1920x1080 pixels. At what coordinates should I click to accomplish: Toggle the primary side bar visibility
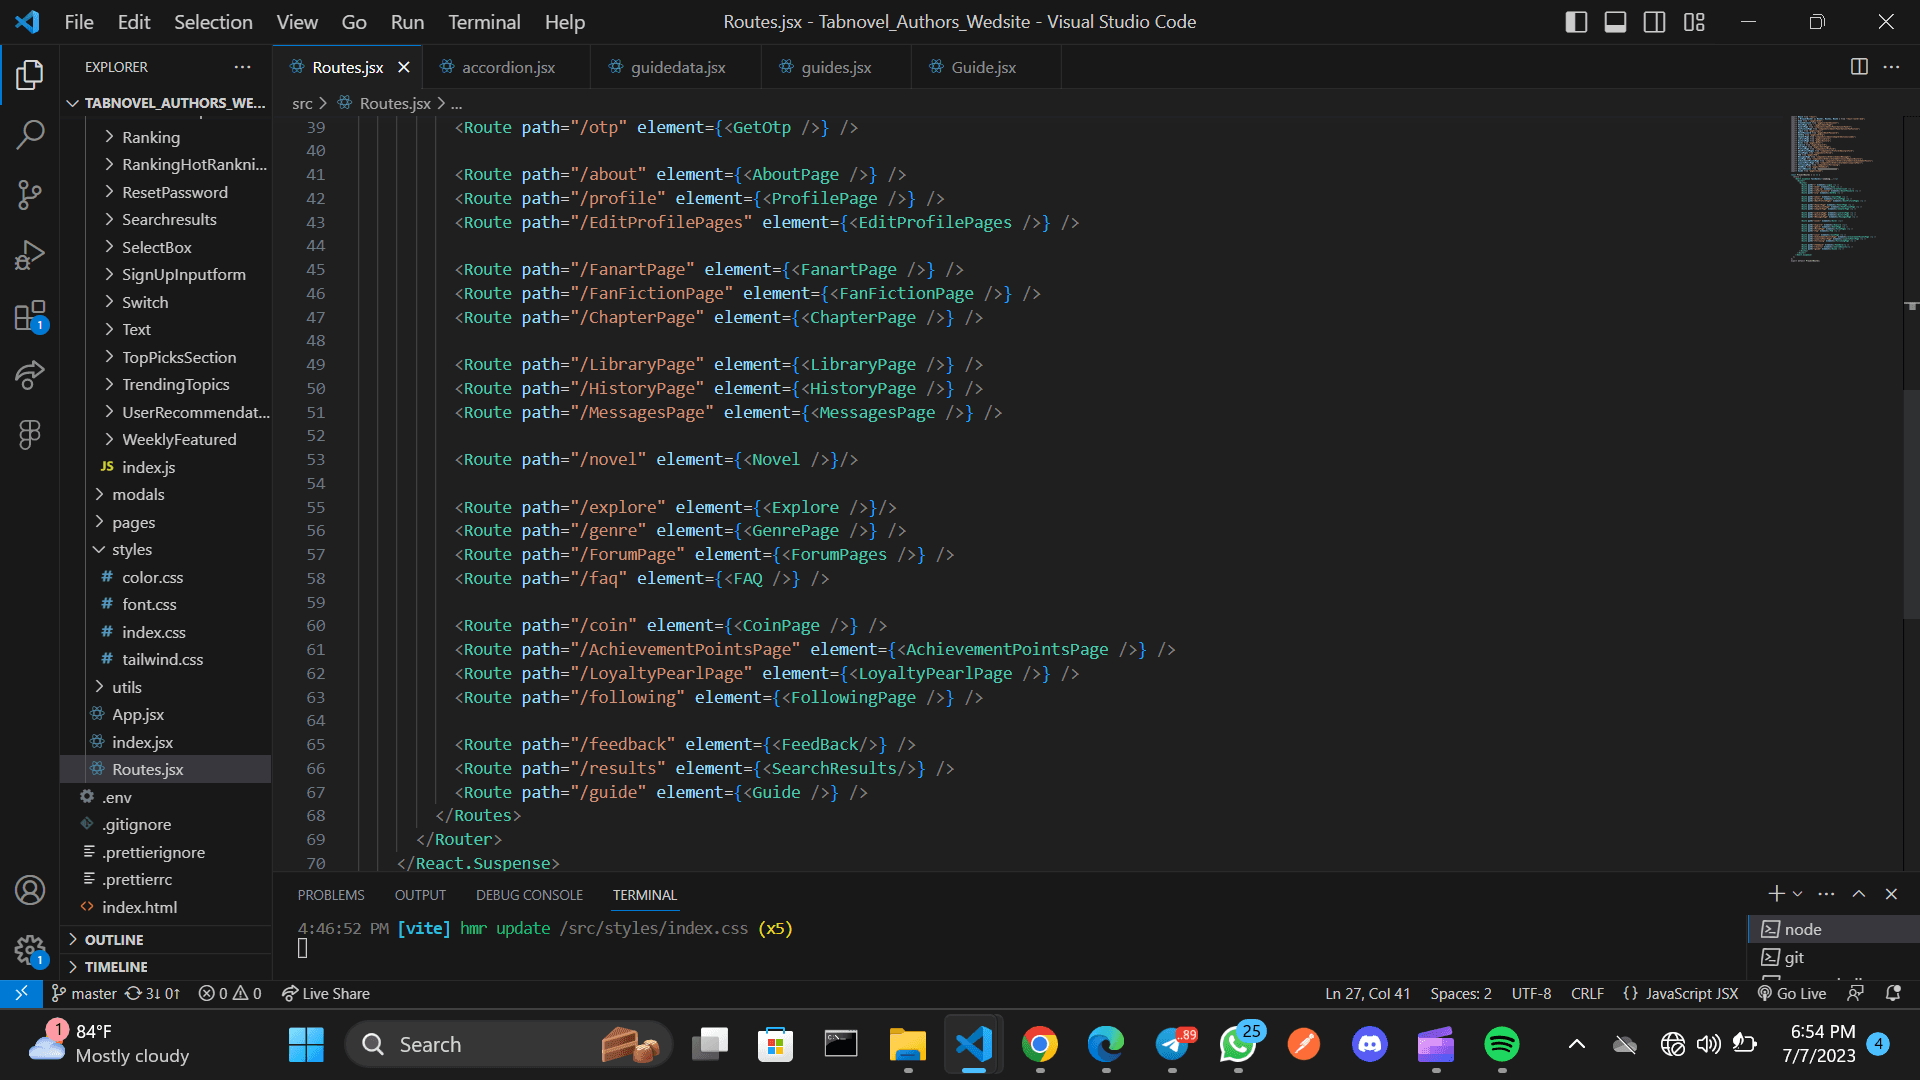(x=1576, y=22)
